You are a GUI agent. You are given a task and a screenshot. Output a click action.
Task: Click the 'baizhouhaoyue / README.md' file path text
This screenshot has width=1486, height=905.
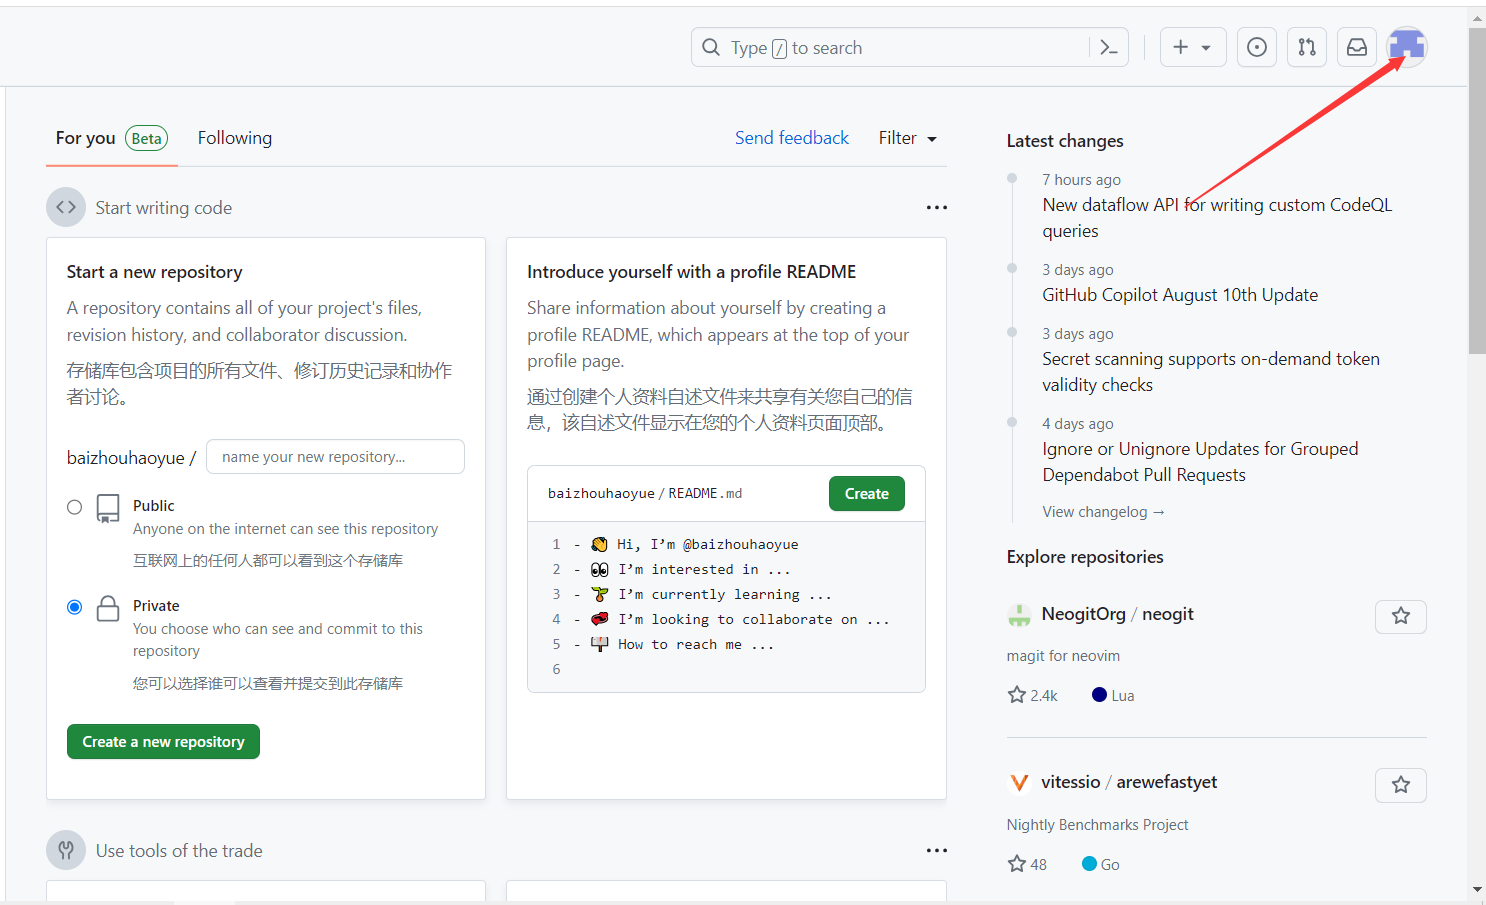(645, 493)
